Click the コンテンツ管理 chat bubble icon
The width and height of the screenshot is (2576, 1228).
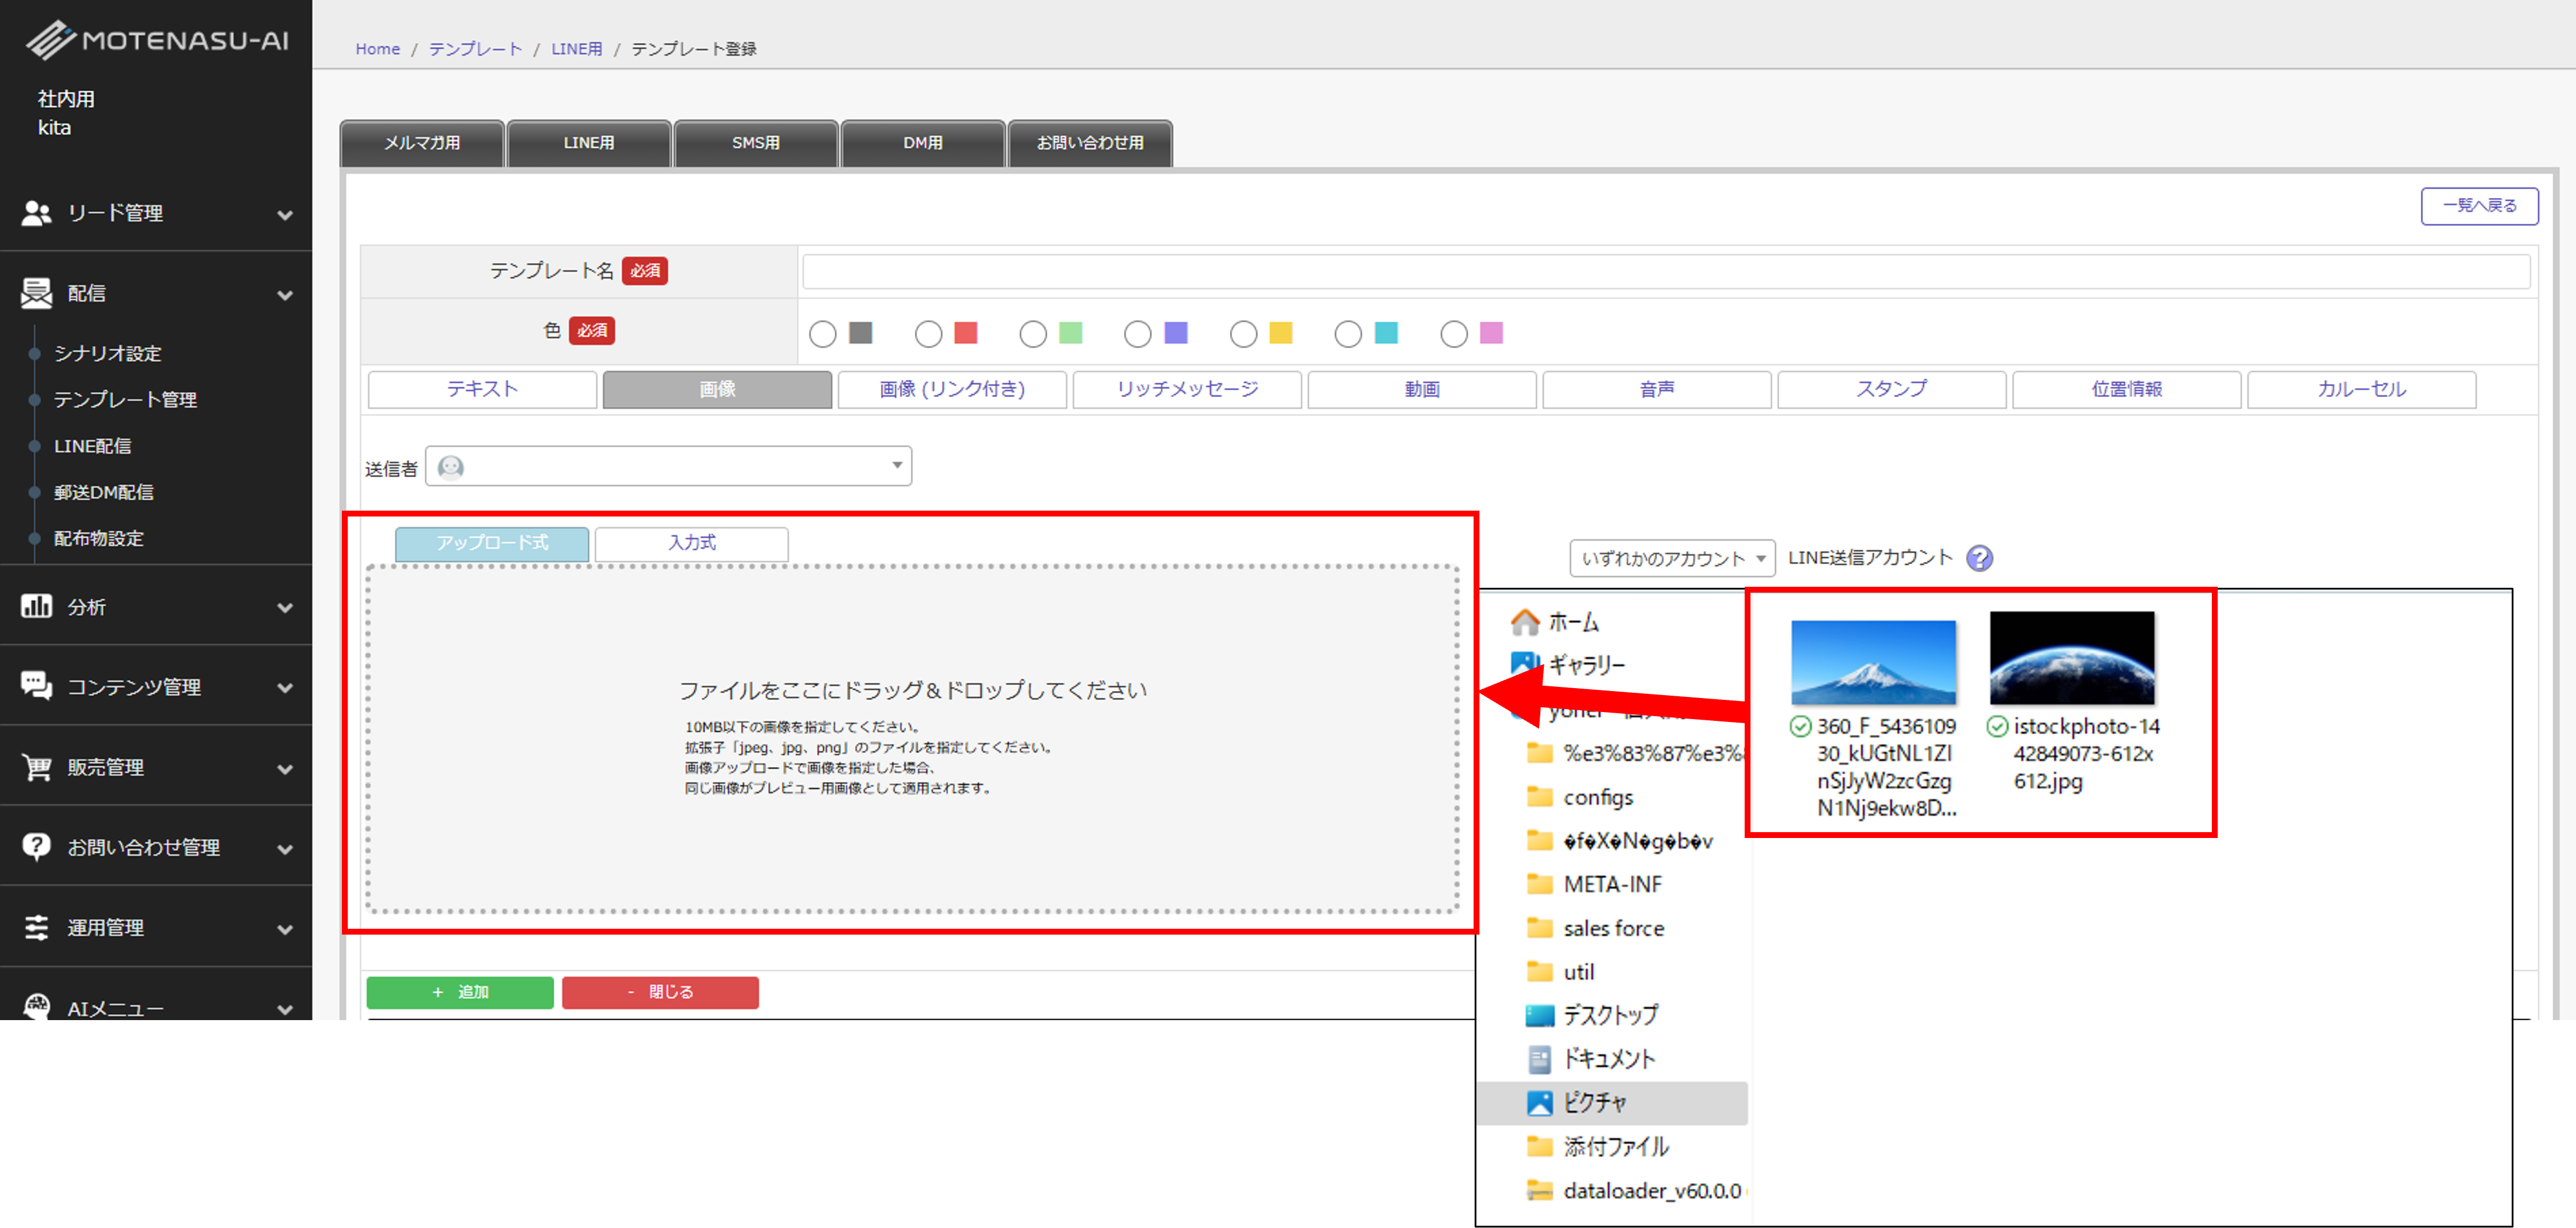coord(36,686)
